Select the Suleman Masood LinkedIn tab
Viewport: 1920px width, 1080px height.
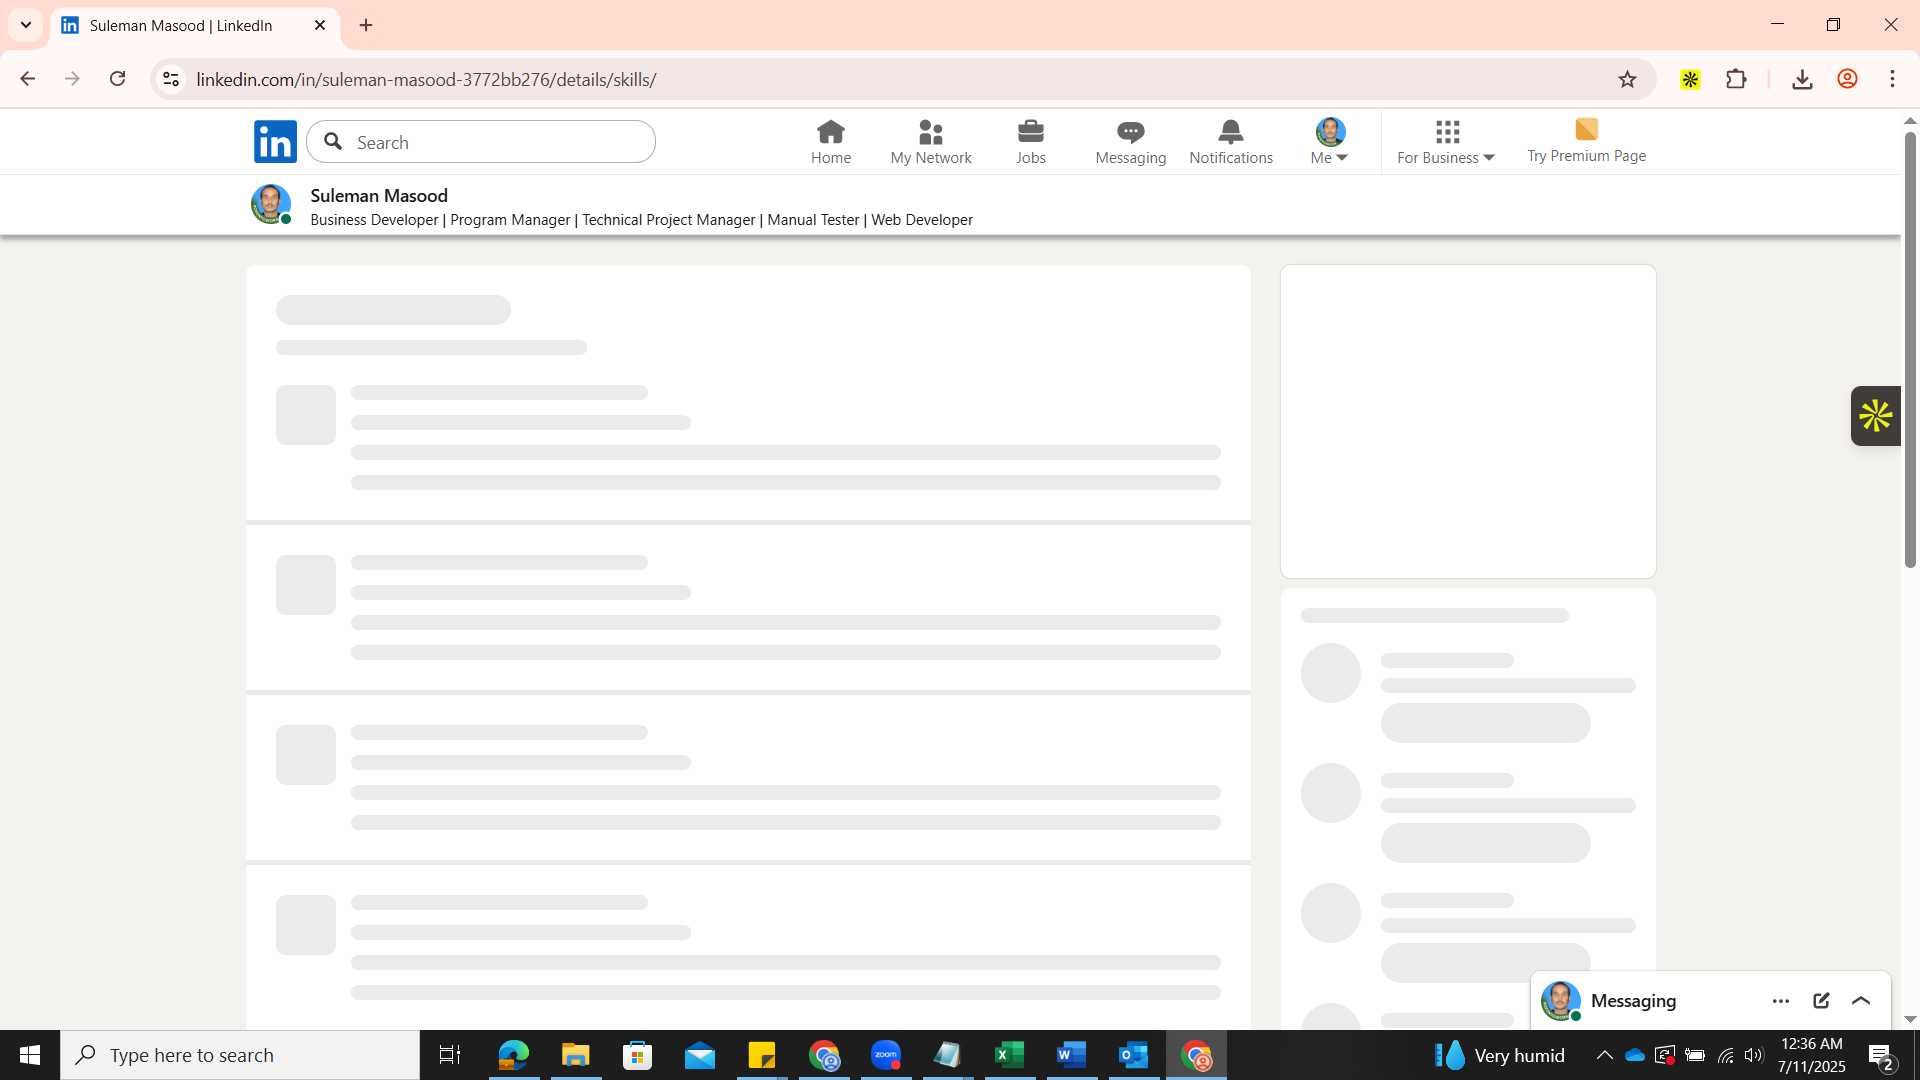194,26
